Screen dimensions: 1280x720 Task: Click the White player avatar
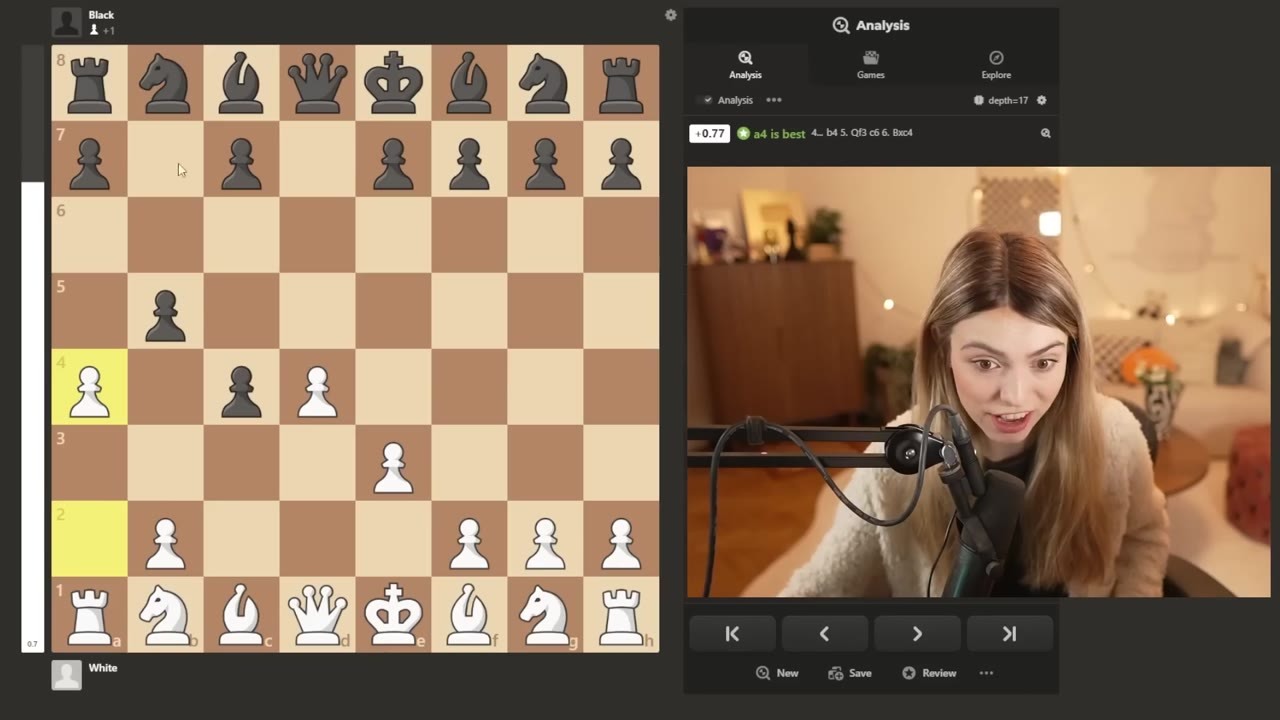(67, 675)
